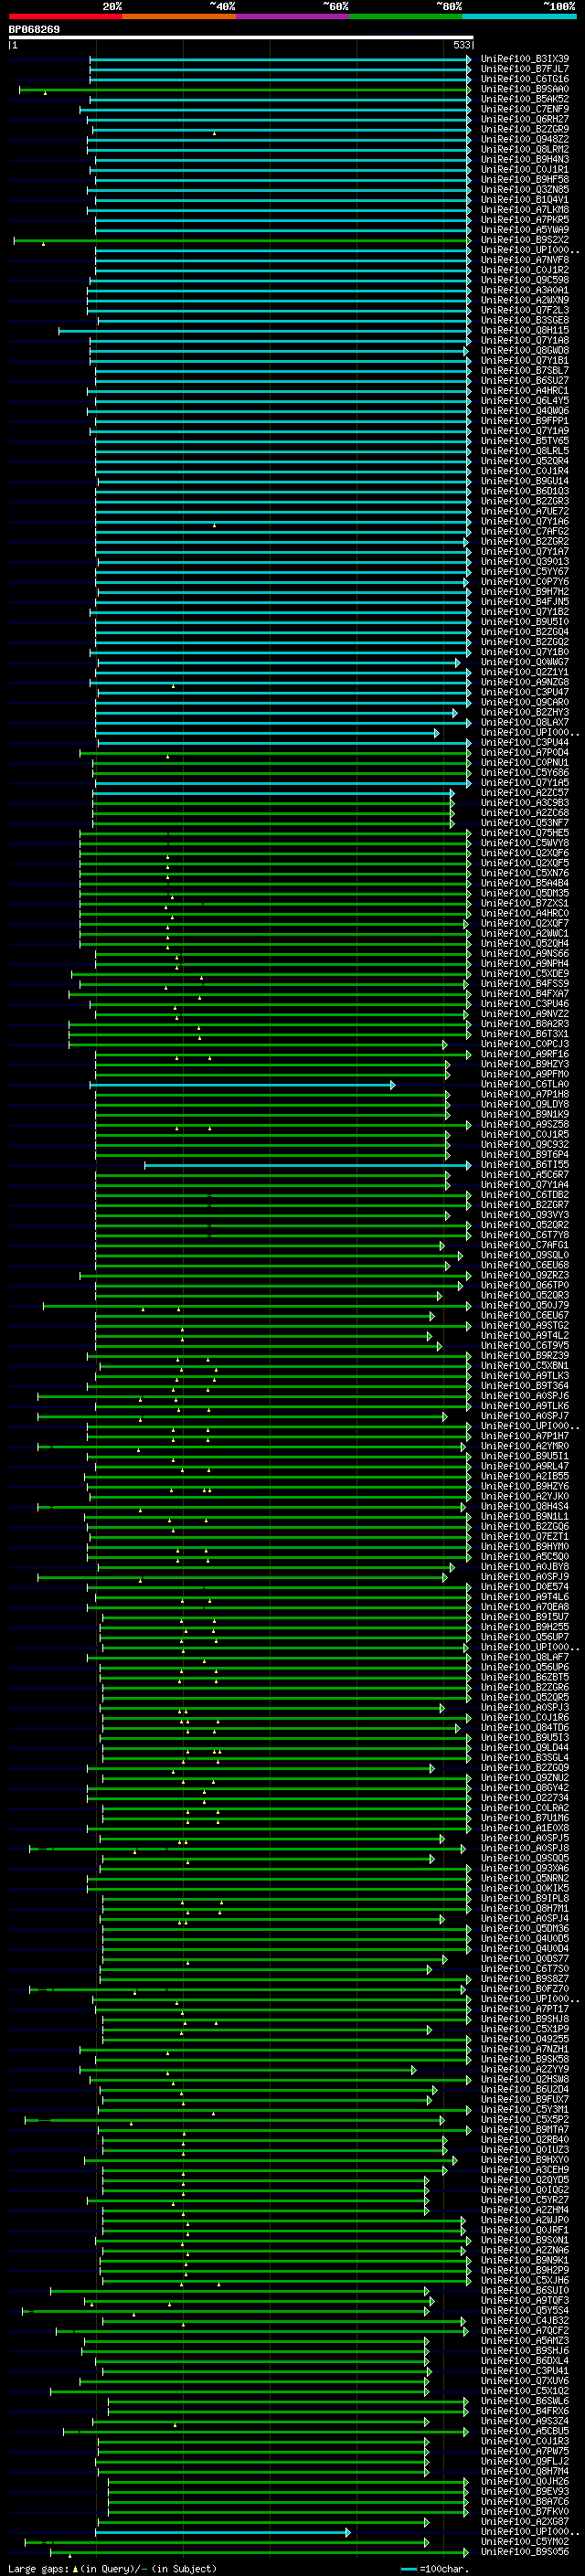
Task: Open hit UniRef100_B5AK52
Action: [525, 99]
